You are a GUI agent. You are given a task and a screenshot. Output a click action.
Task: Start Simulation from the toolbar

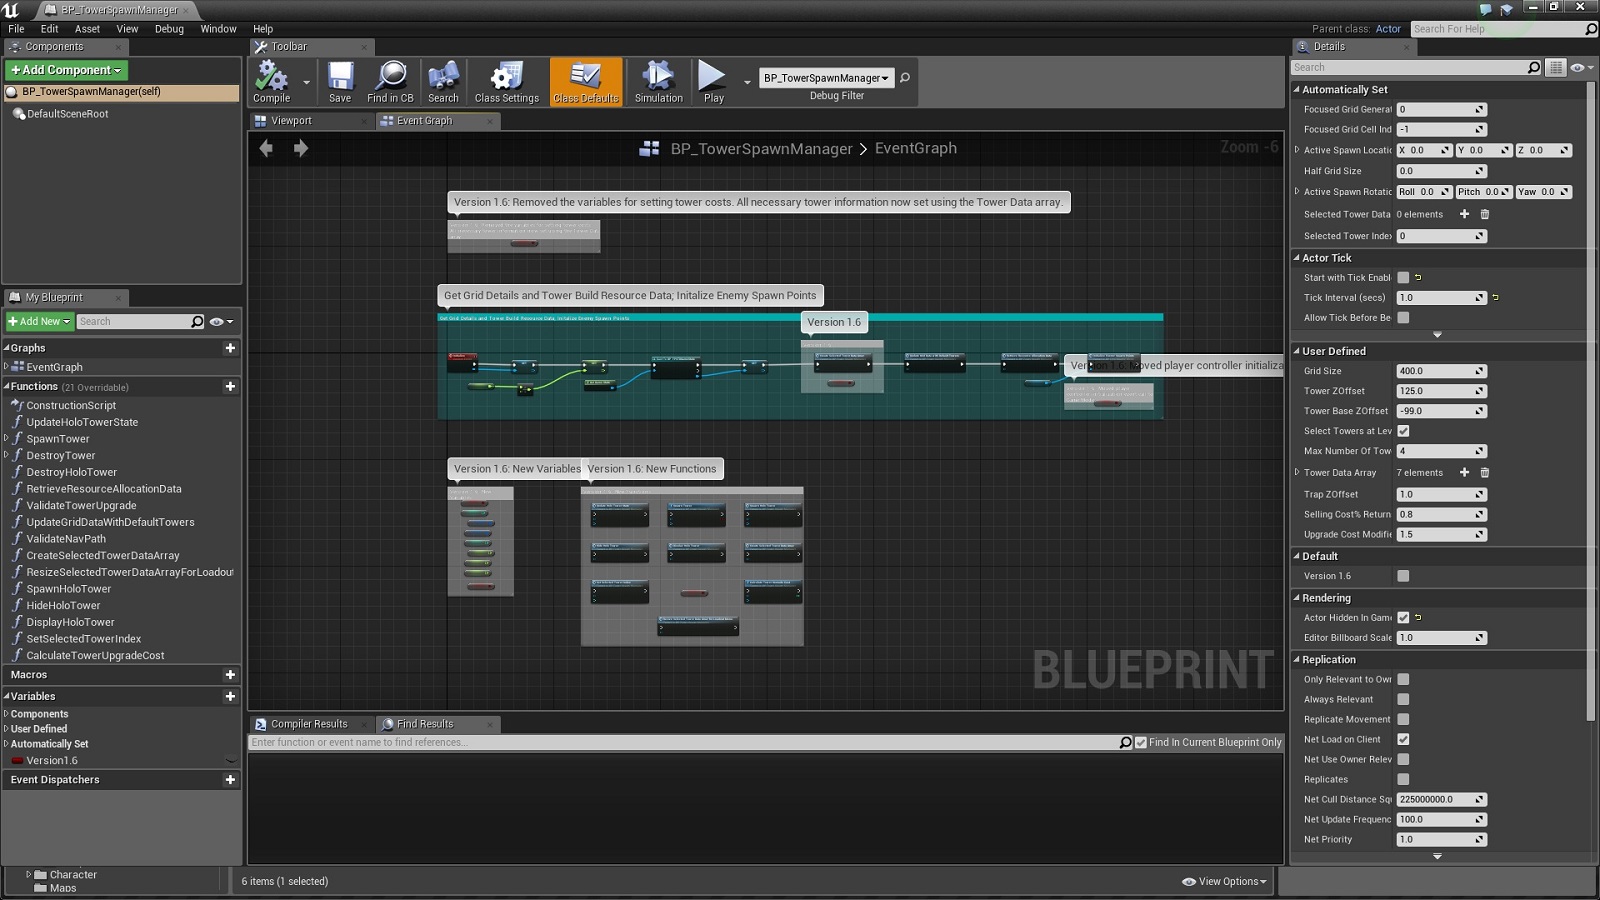[x=658, y=82]
